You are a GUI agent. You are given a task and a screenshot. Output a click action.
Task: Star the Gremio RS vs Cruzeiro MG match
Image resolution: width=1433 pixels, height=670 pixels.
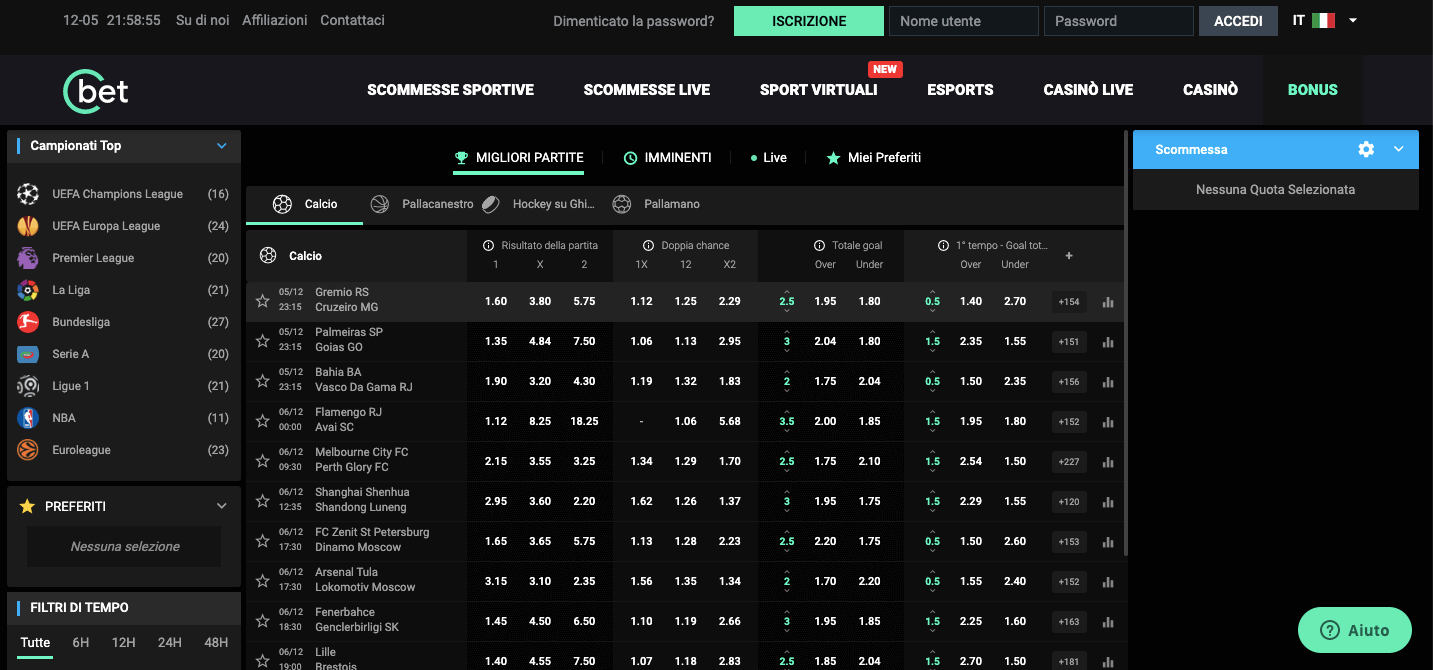tap(262, 301)
